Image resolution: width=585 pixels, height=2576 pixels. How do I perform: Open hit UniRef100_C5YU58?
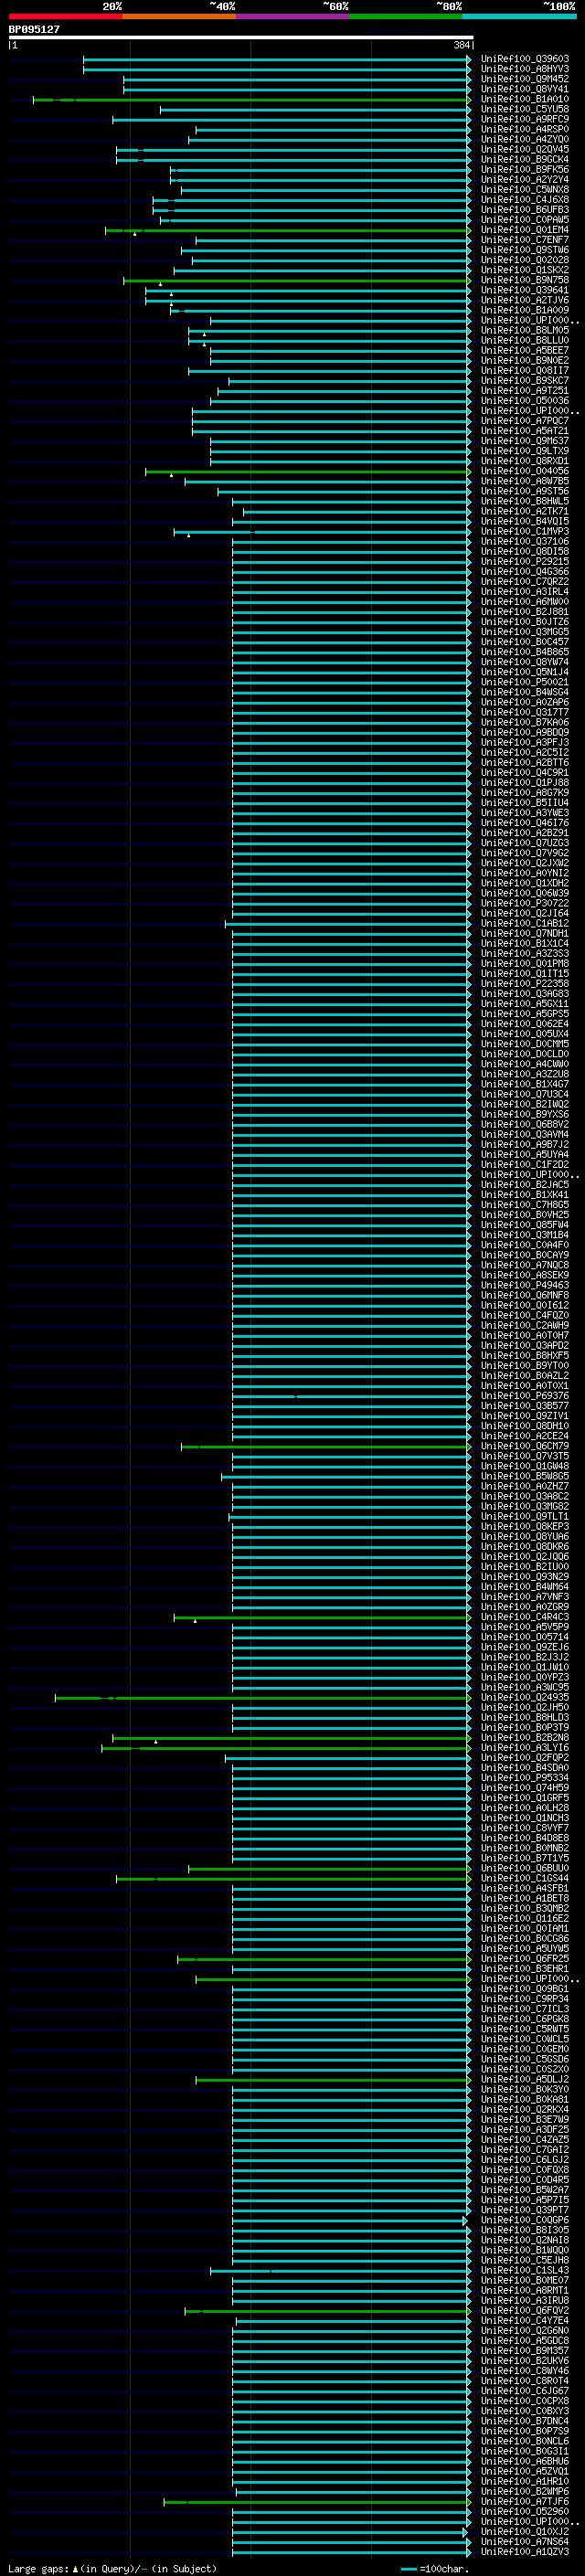pyautogui.click(x=524, y=109)
